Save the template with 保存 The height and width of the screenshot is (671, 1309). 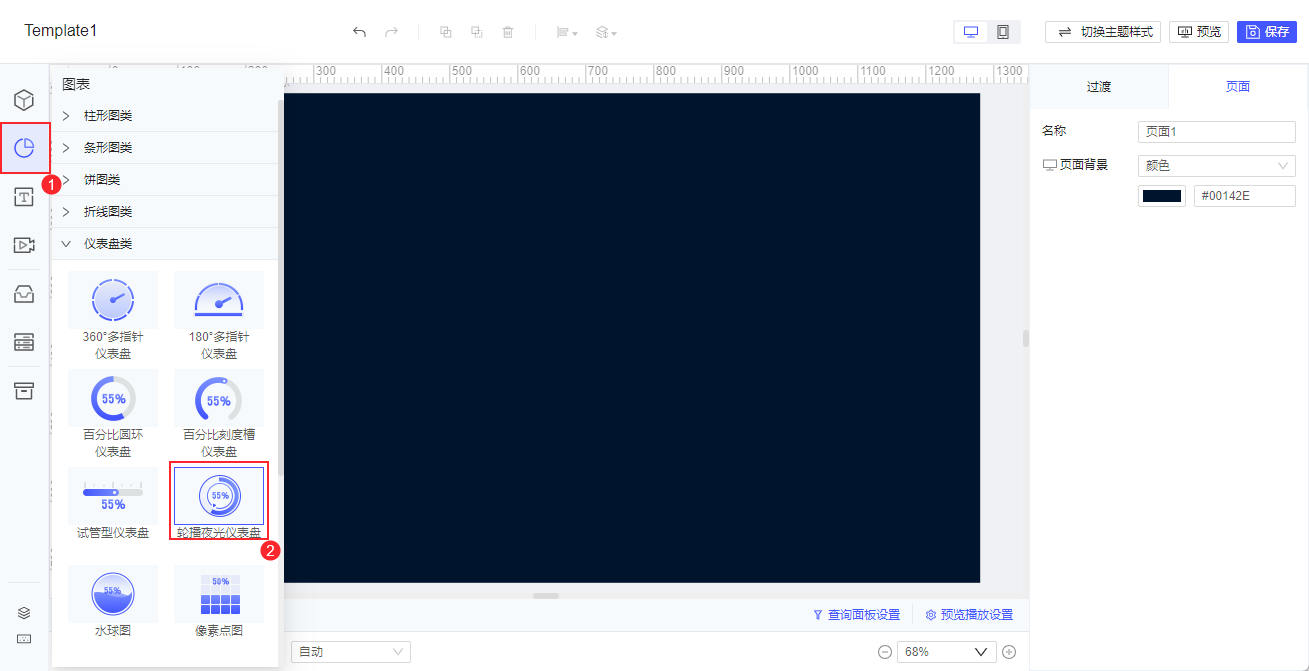[1267, 32]
